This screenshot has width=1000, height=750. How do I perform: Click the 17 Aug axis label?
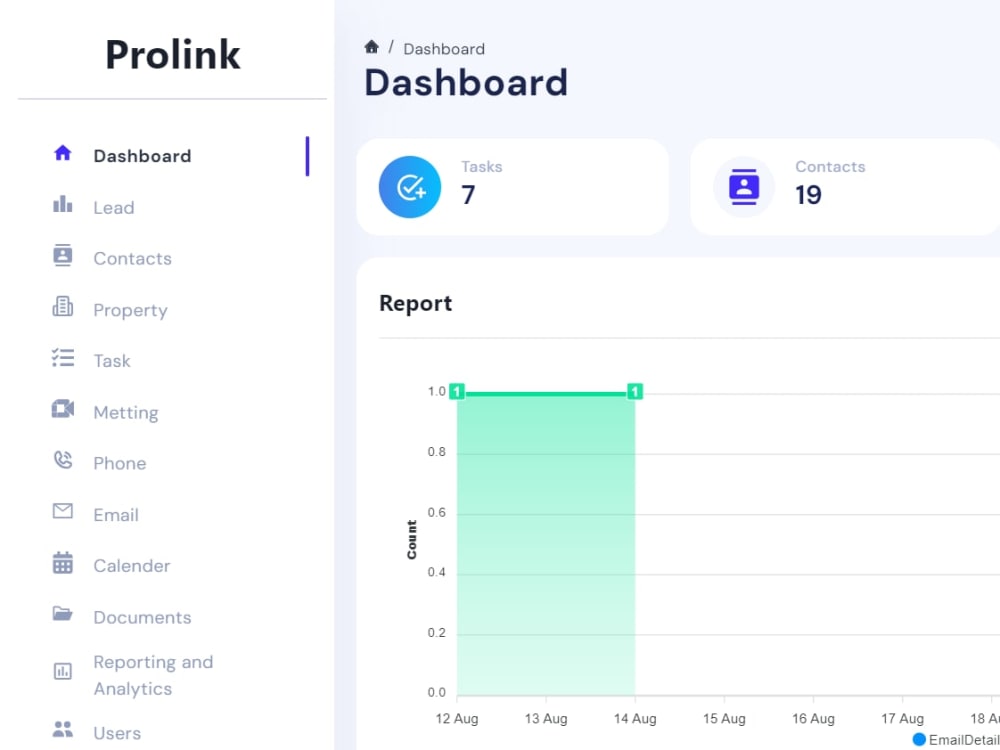pyautogui.click(x=902, y=719)
